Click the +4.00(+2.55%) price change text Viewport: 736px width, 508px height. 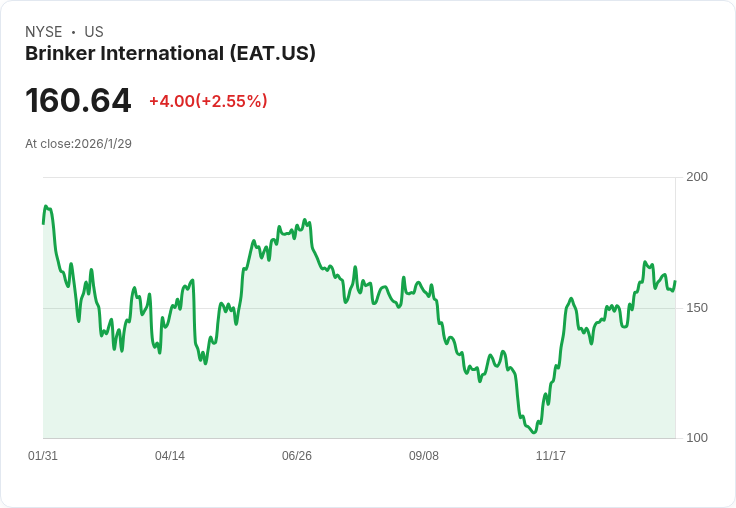(x=208, y=101)
